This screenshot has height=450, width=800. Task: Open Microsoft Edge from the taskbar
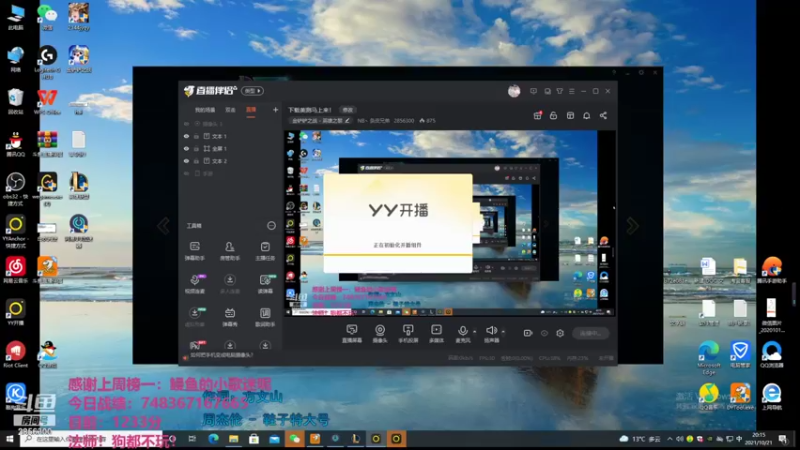coord(213,439)
